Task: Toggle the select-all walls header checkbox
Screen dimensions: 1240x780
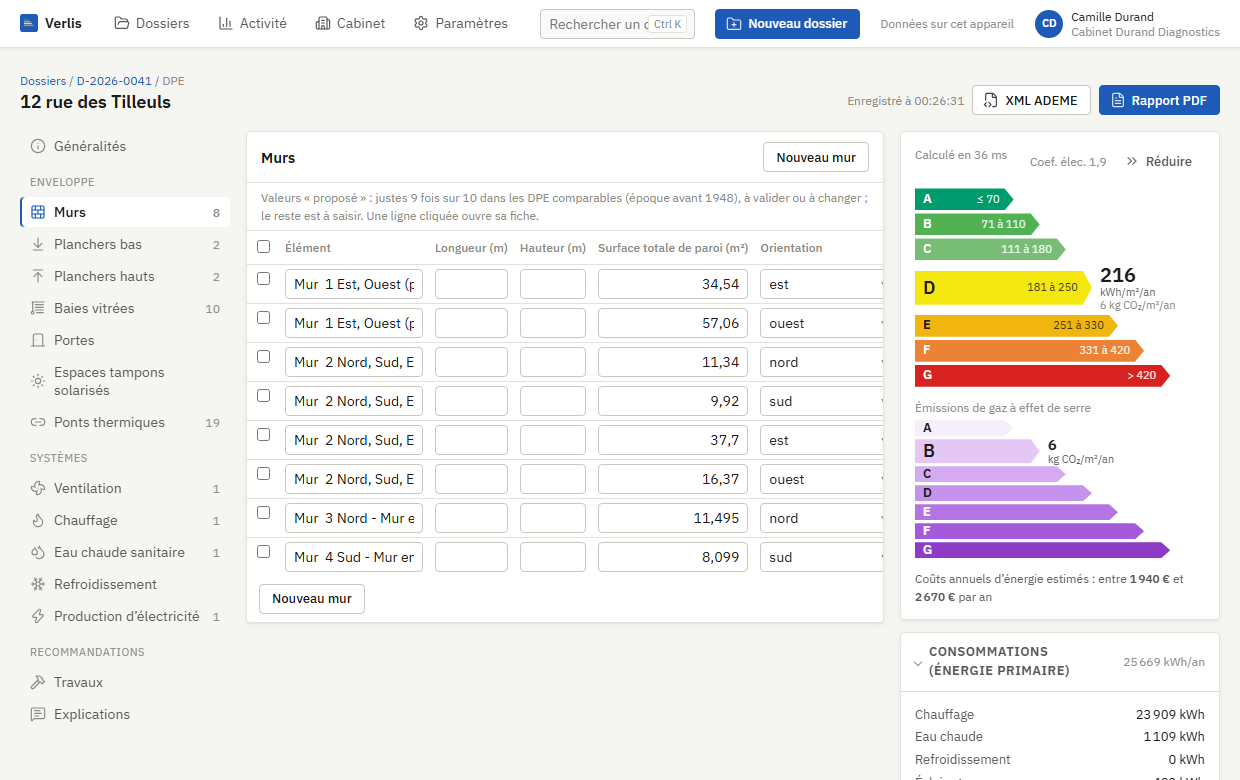Action: click(x=263, y=246)
